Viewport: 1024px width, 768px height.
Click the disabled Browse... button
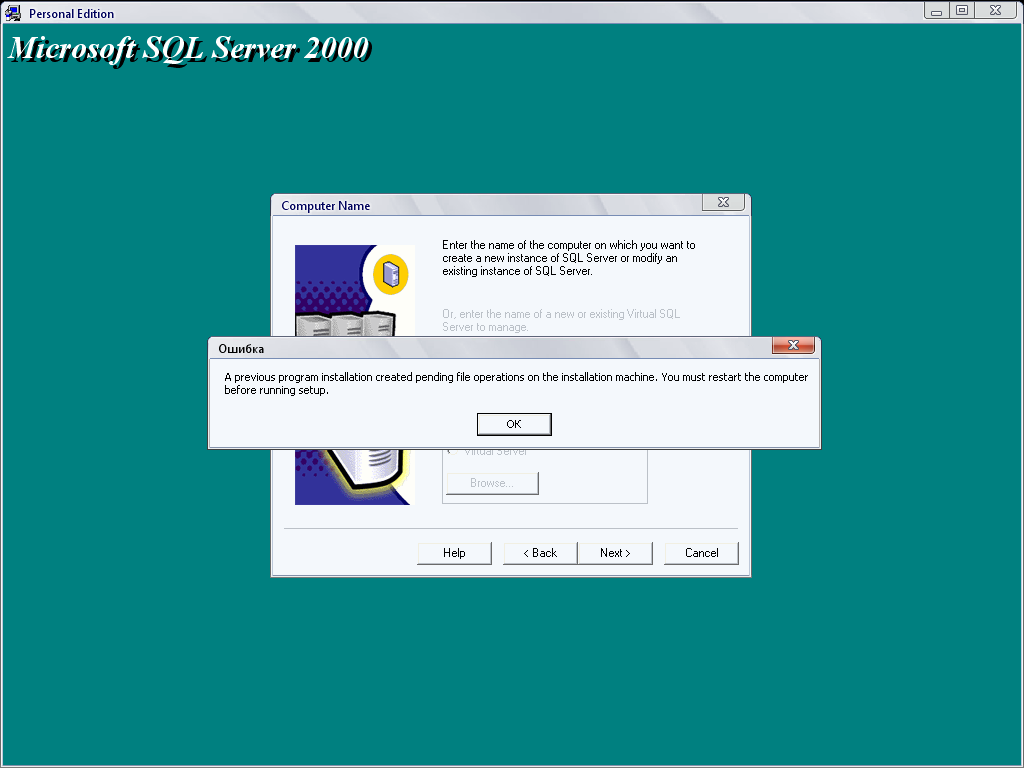tap(492, 483)
